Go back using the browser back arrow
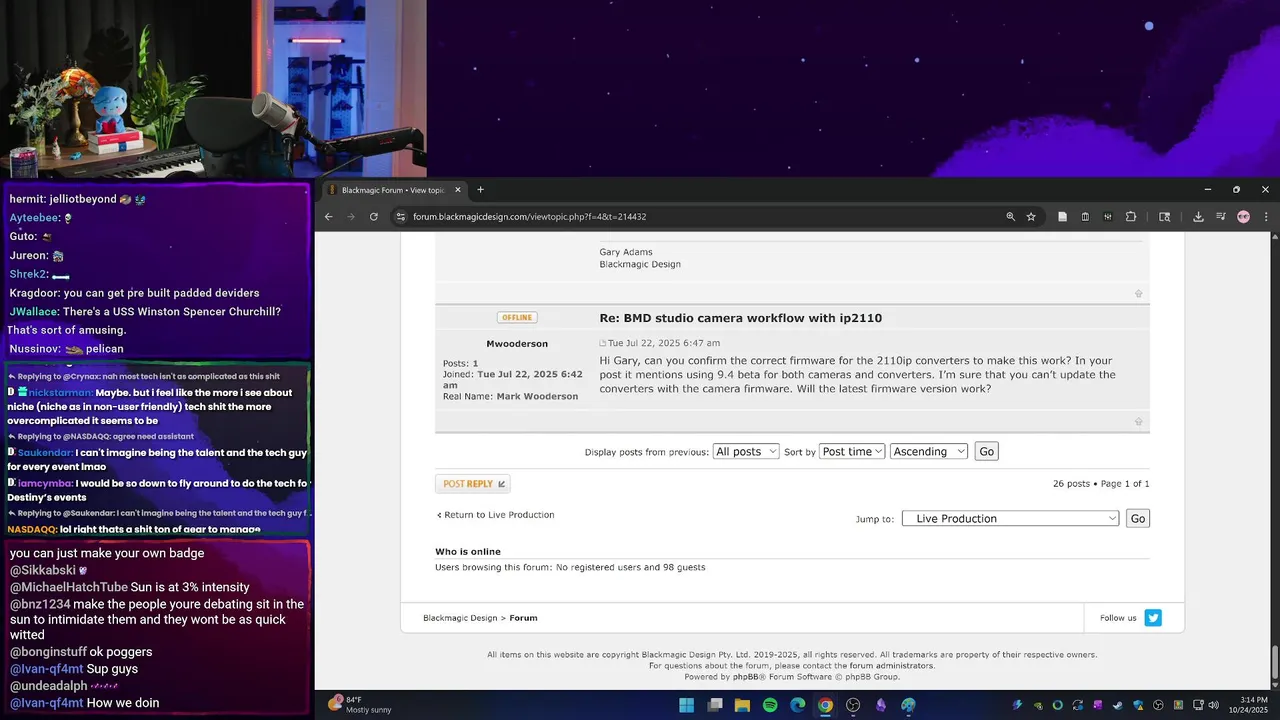Image resolution: width=1280 pixels, height=720 pixels. pos(328,217)
